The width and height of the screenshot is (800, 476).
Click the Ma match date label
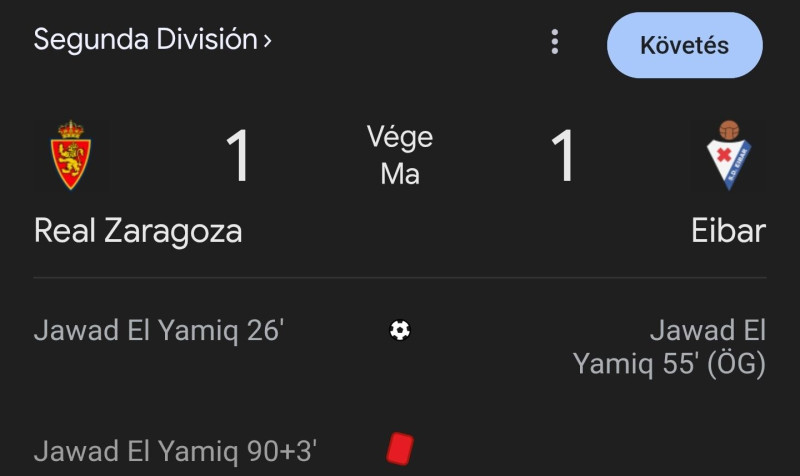click(400, 174)
